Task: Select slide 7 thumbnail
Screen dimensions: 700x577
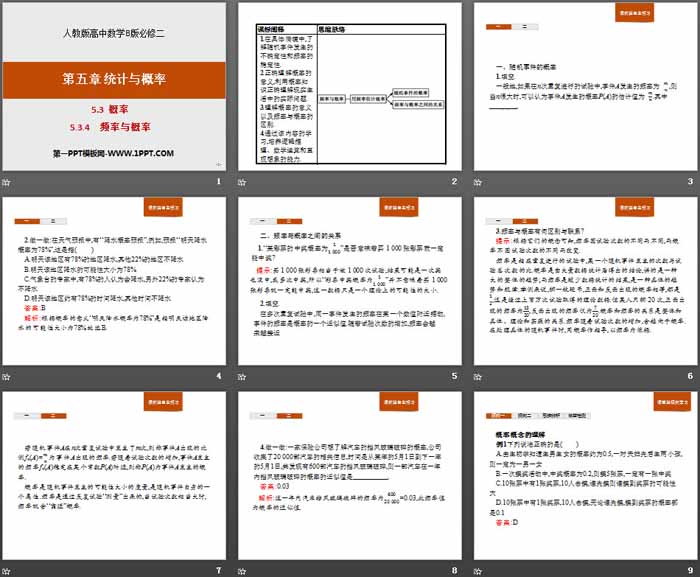Action: point(114,478)
